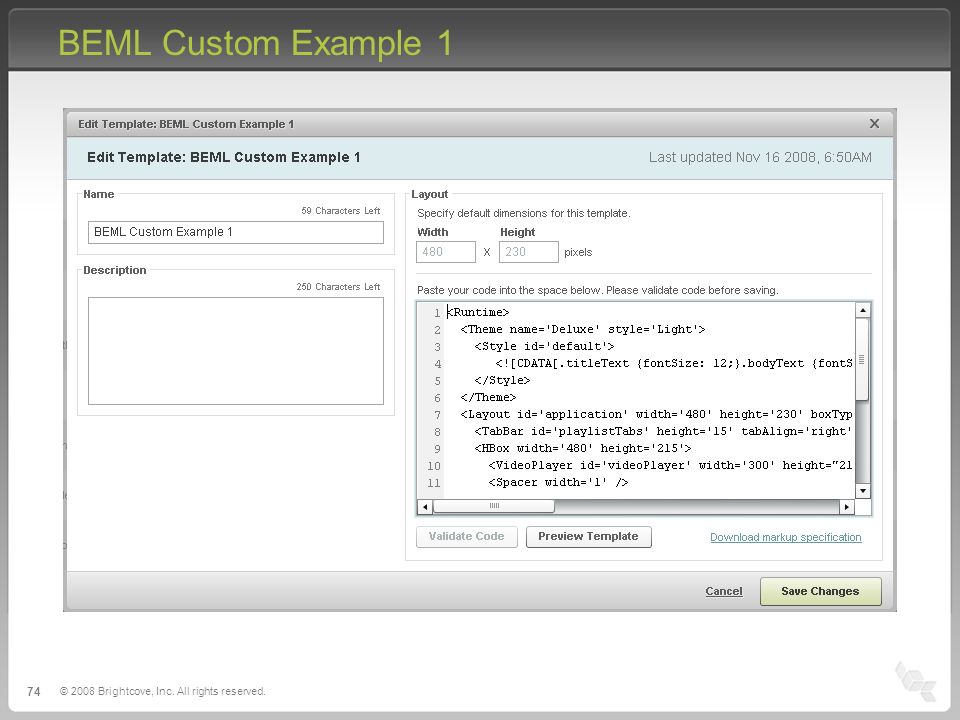
Task: Click the Theme name='Deluxe' code line
Action: 583,329
